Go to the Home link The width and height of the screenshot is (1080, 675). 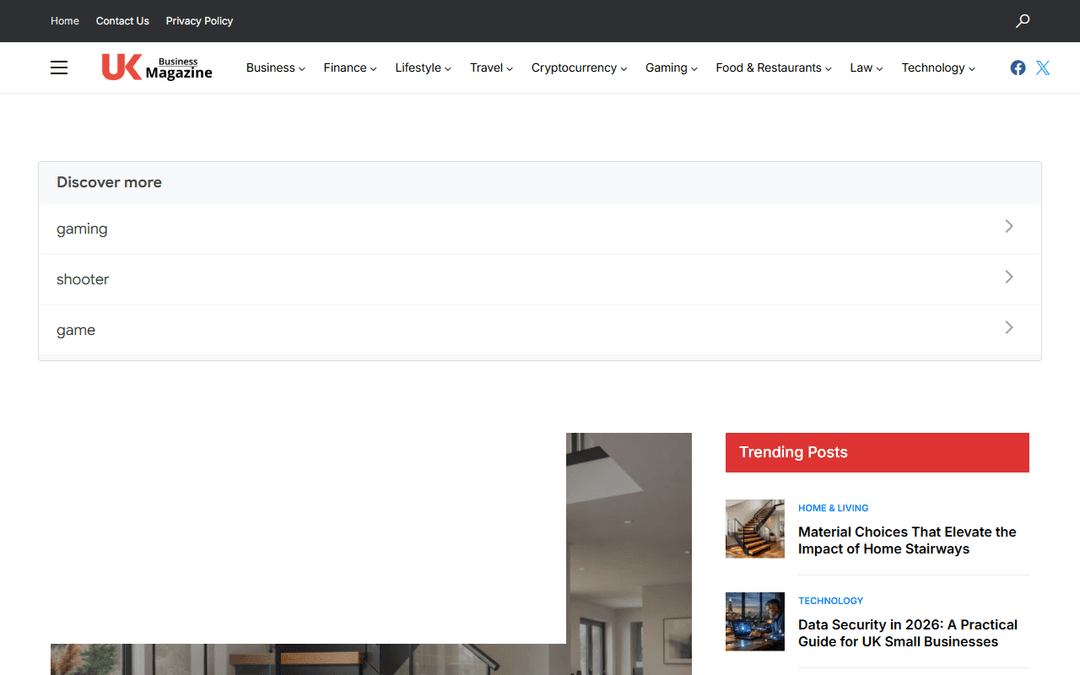click(x=65, y=21)
